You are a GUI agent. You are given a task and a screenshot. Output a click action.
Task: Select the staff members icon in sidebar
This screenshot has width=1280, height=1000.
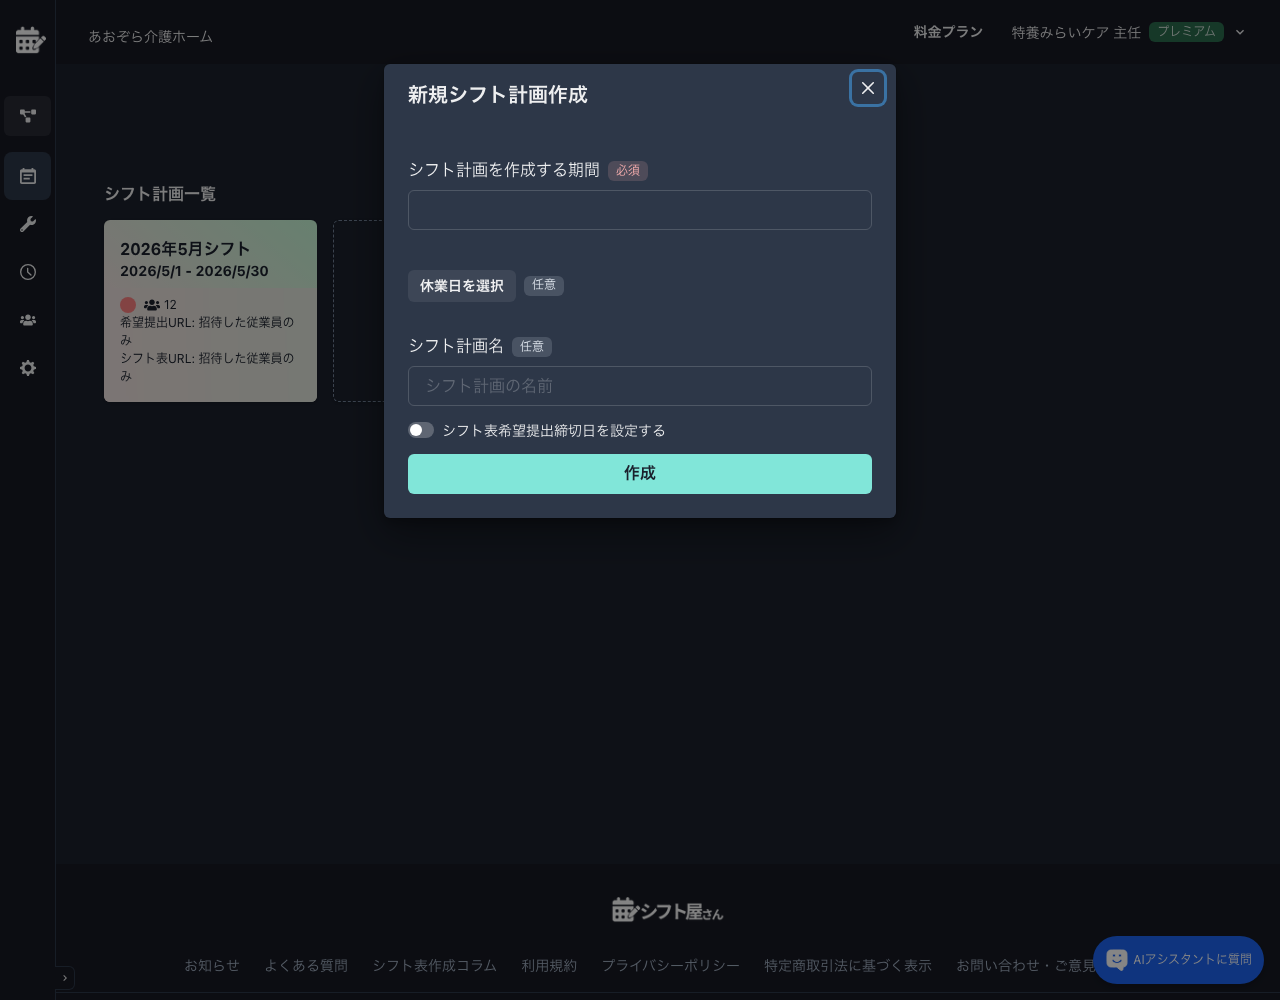coord(27,320)
